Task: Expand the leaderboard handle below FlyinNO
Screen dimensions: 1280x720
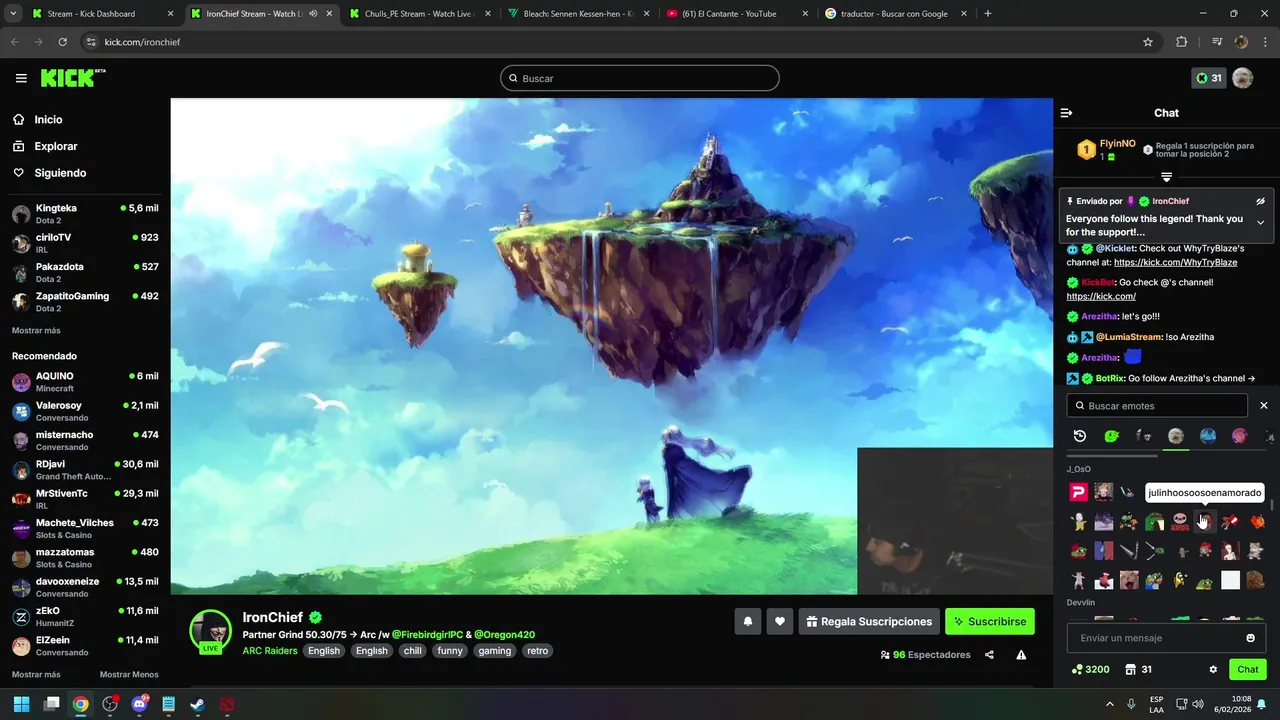Action: pyautogui.click(x=1166, y=177)
